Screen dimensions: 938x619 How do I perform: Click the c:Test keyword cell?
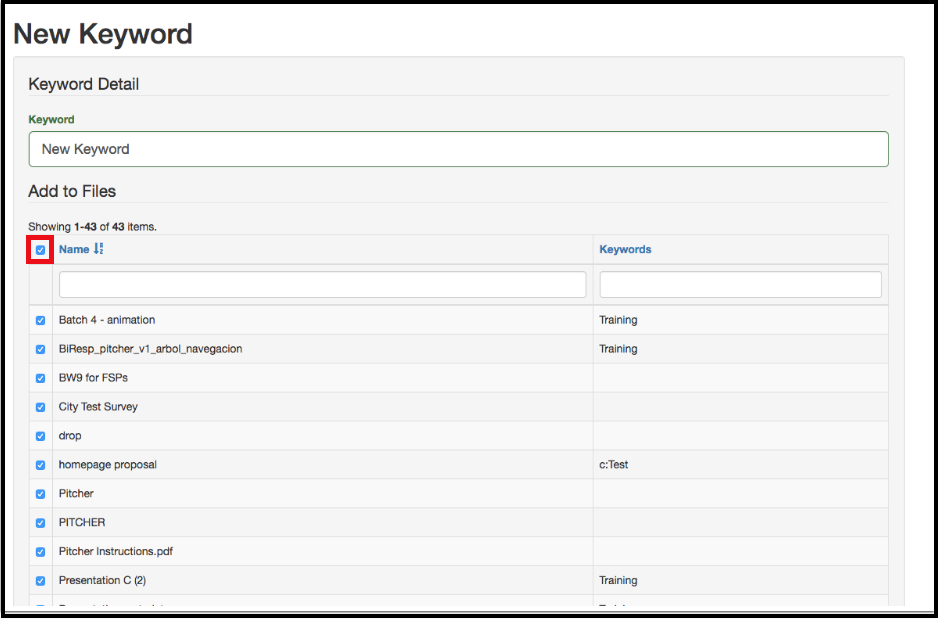point(613,465)
